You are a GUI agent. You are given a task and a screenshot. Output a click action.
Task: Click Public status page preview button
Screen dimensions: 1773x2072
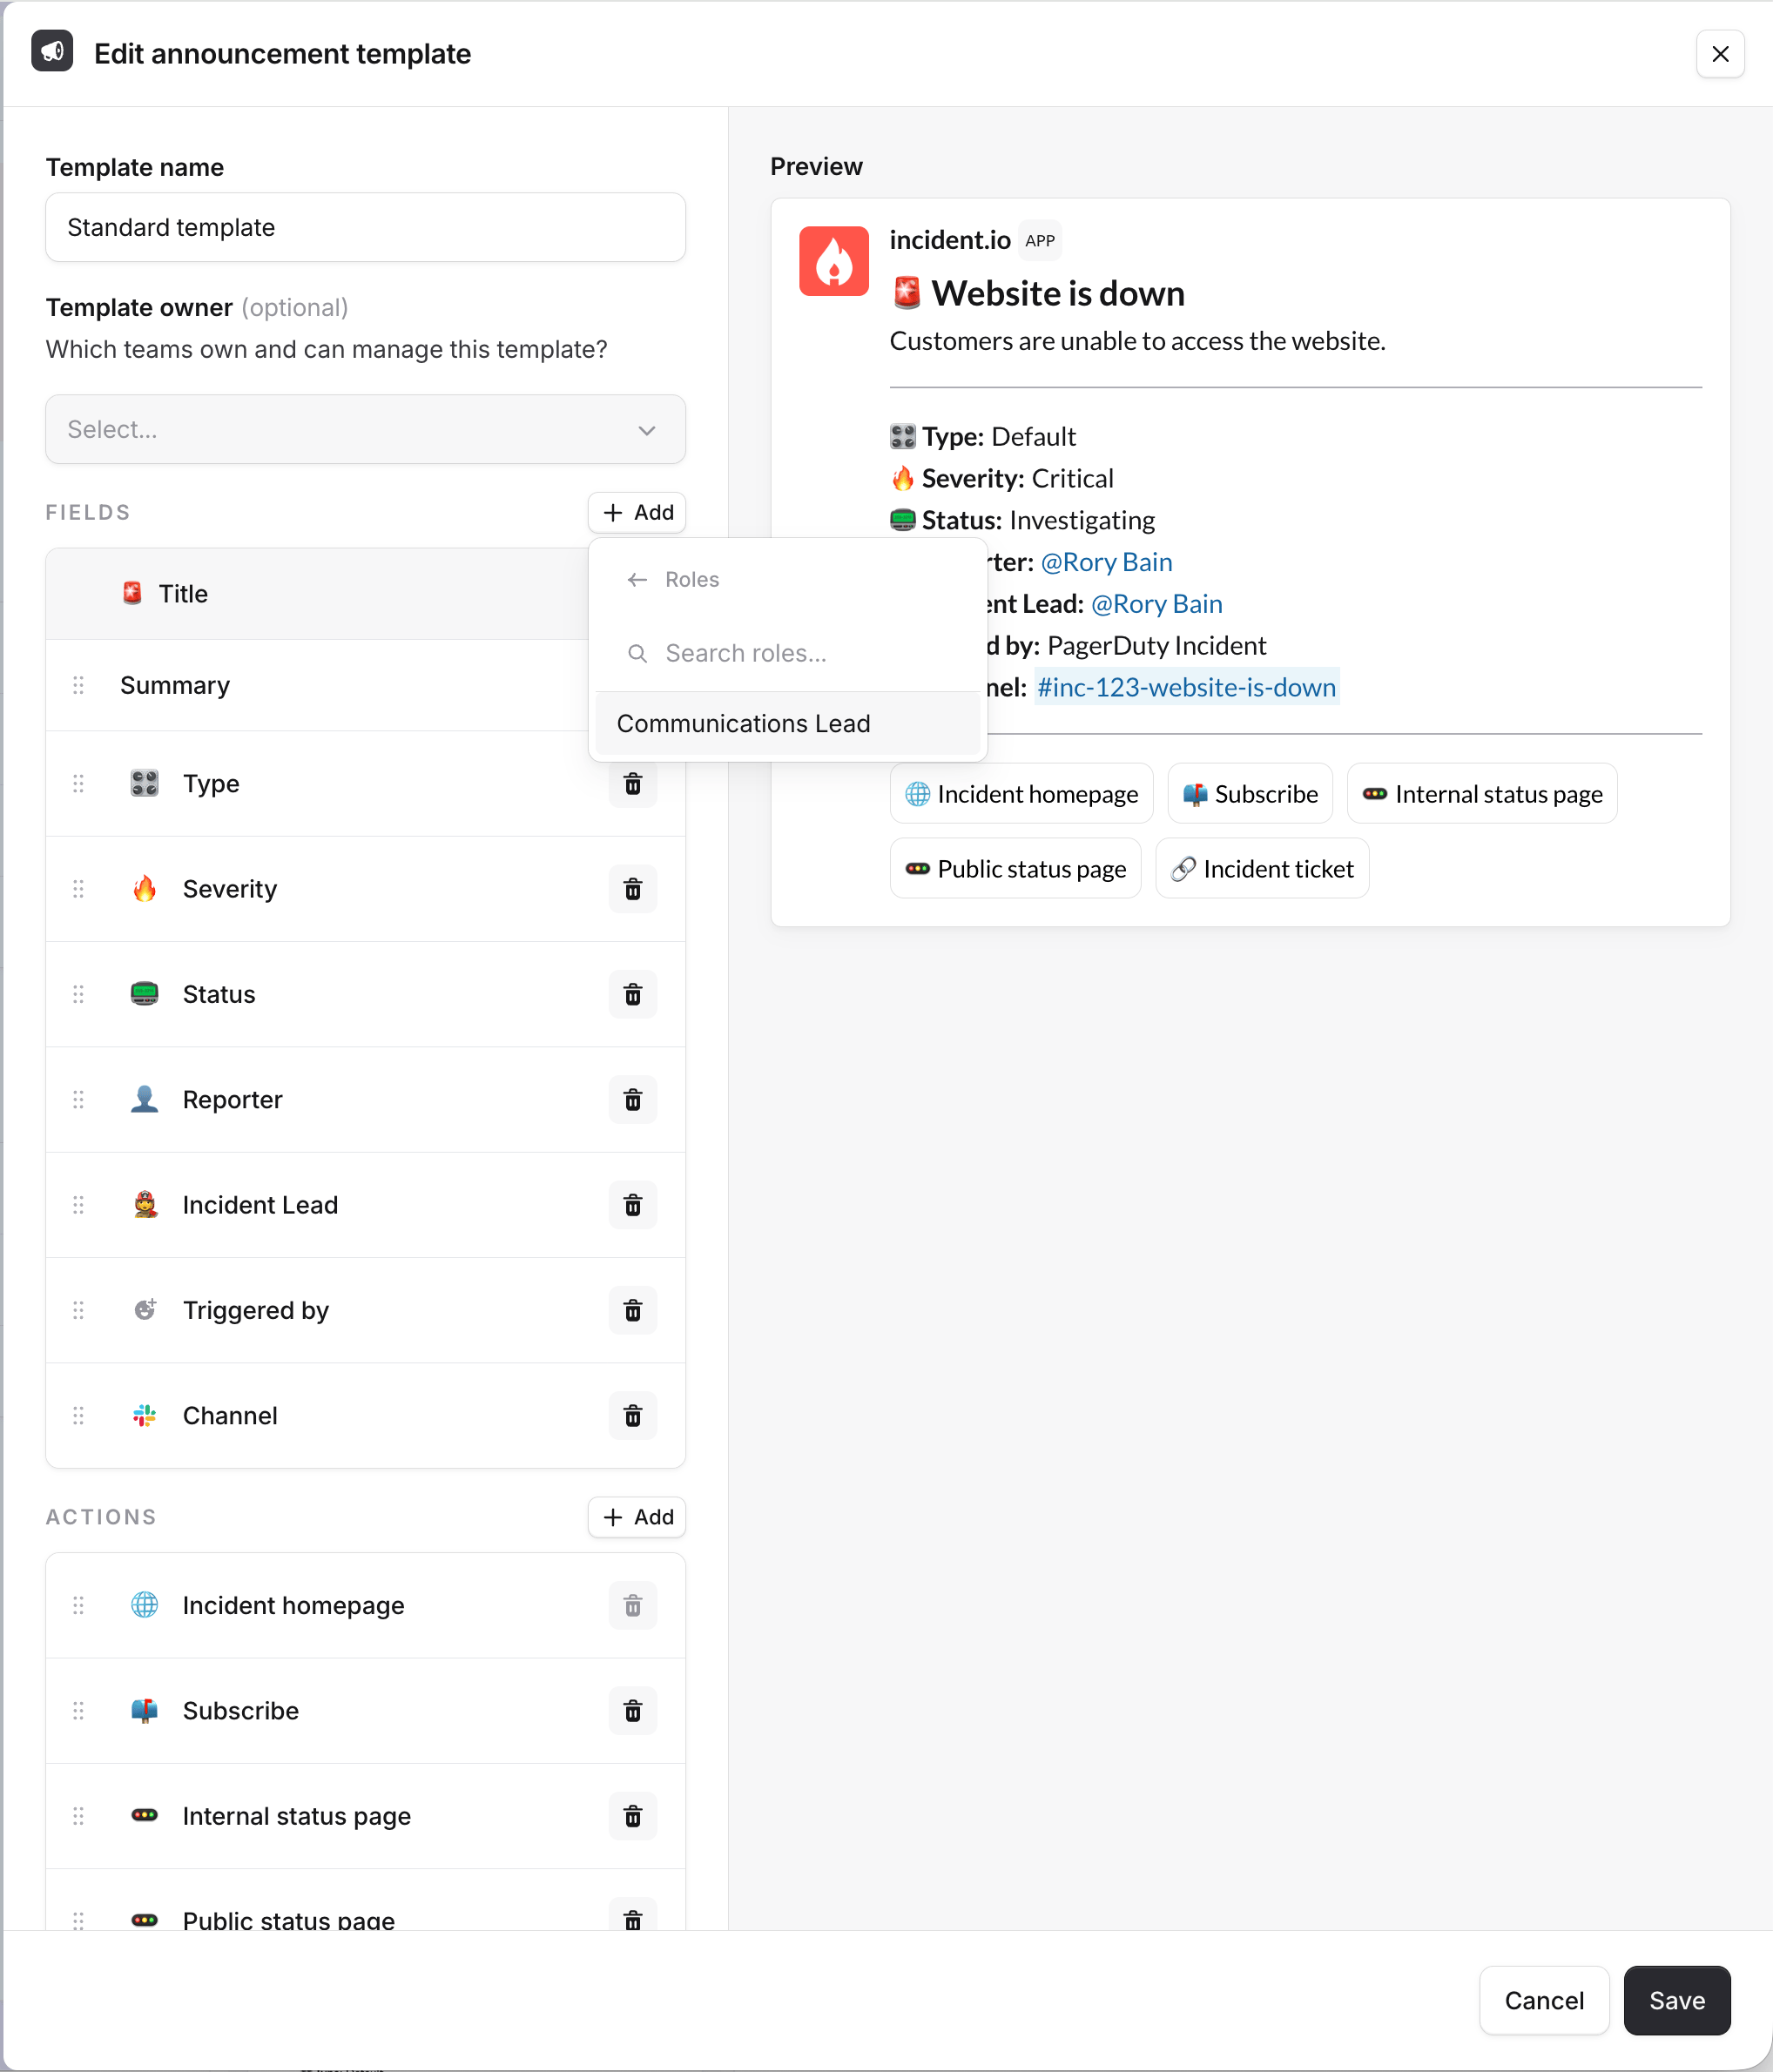(x=1015, y=869)
